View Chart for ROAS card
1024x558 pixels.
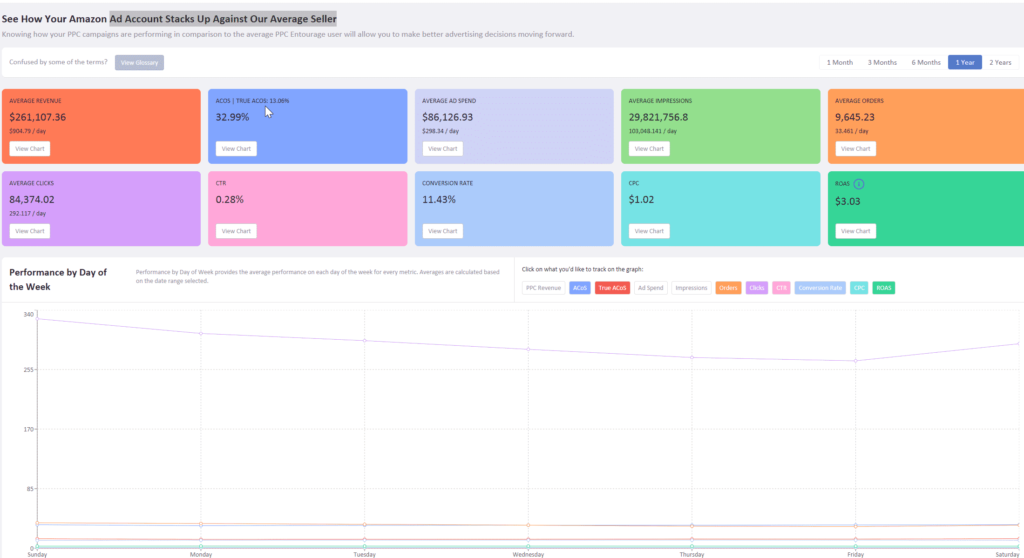pyautogui.click(x=856, y=231)
